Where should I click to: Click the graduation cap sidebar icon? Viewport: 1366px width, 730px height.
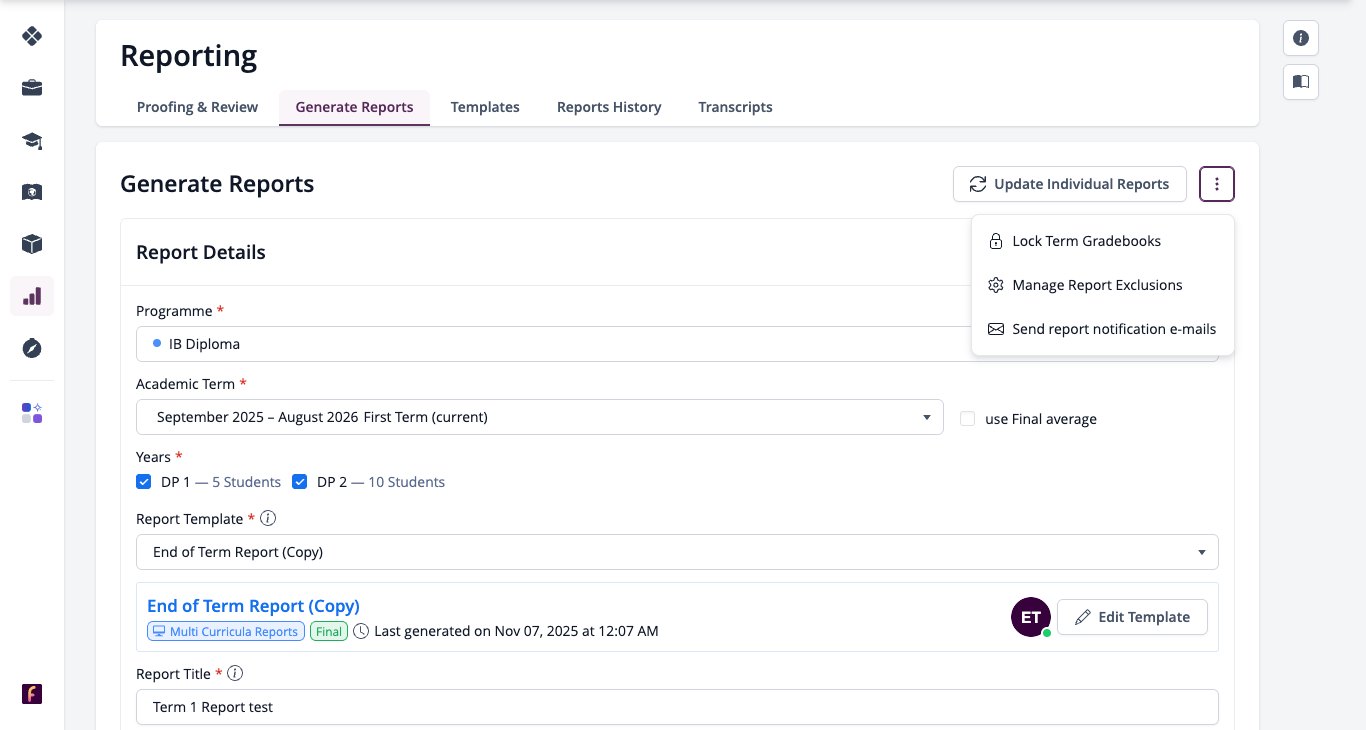[32, 140]
